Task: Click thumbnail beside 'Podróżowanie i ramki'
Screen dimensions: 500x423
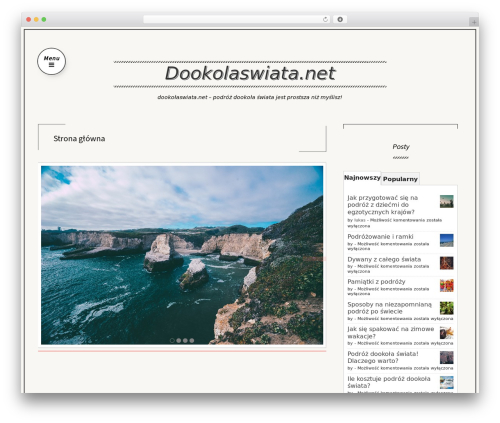Action: [446, 240]
